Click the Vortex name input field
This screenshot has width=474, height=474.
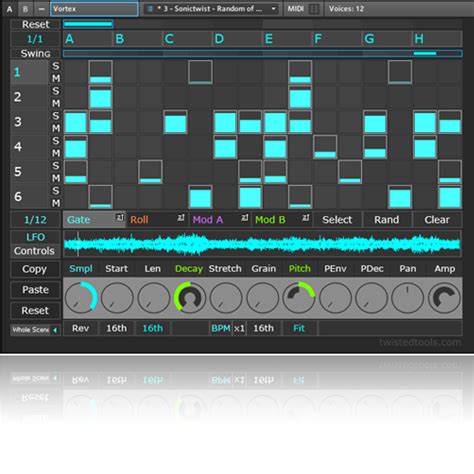tap(94, 9)
